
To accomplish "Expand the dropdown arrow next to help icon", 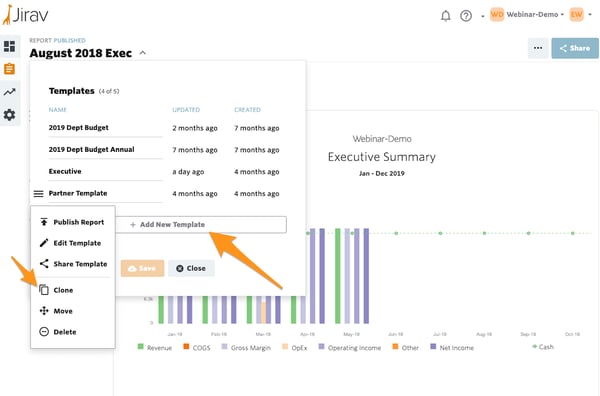I will (483, 16).
